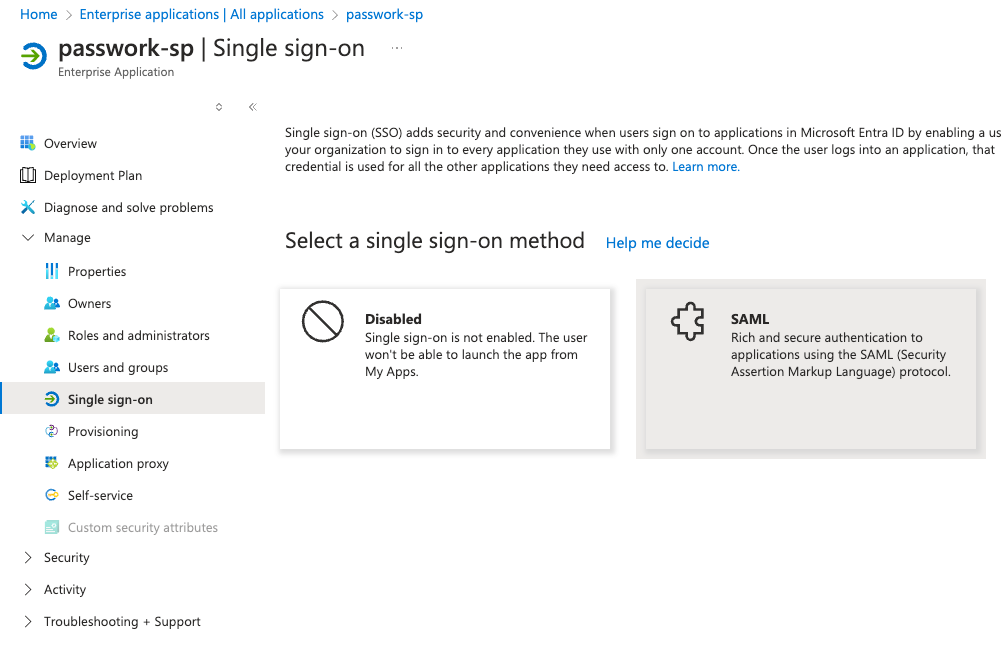Open the Overview page from the sidebar
The width and height of the screenshot is (1002, 648).
click(70, 143)
